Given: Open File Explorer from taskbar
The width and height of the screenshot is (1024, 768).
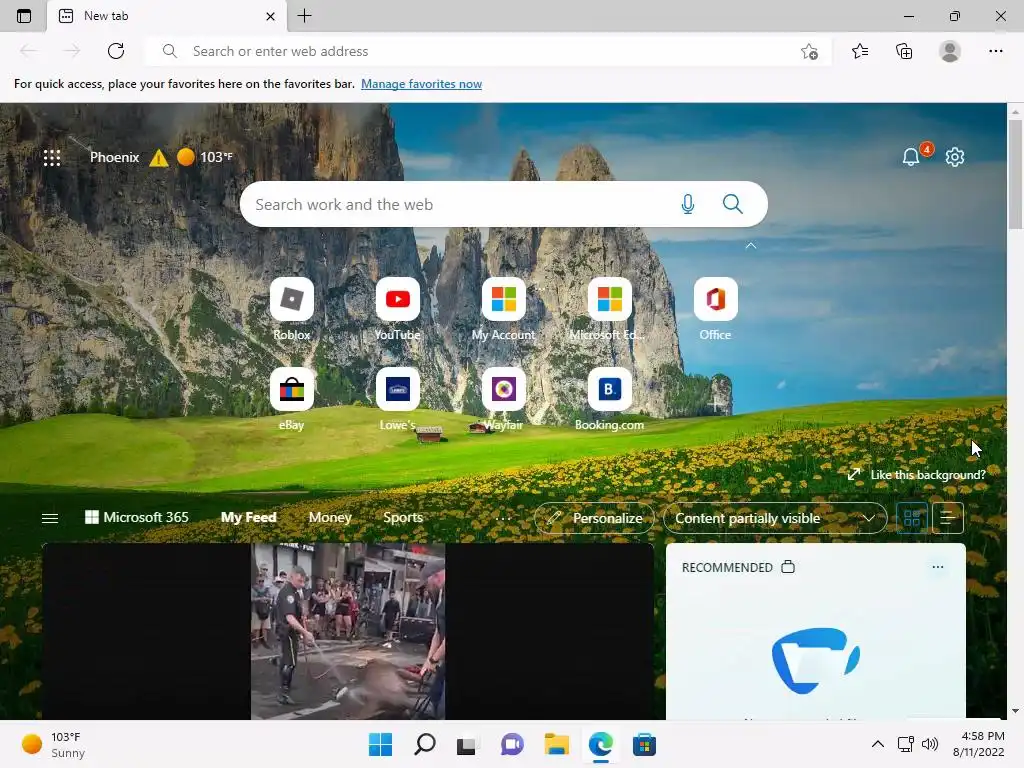Looking at the screenshot, I should tap(556, 744).
